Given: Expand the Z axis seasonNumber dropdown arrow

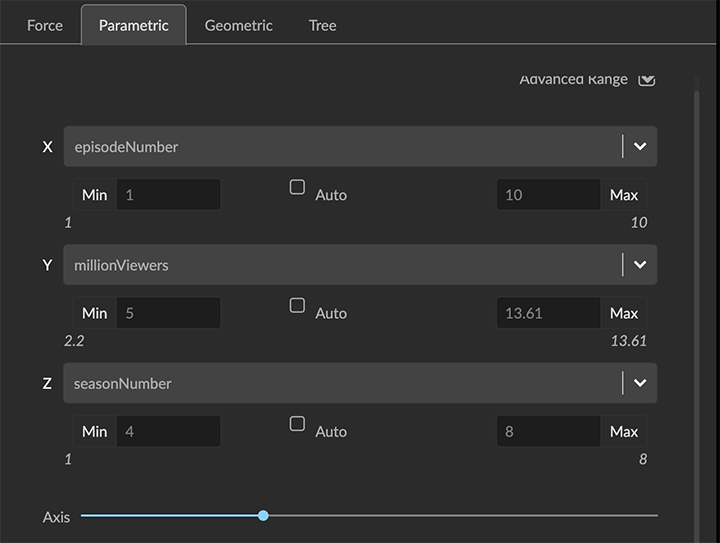Looking at the screenshot, I should coord(640,383).
